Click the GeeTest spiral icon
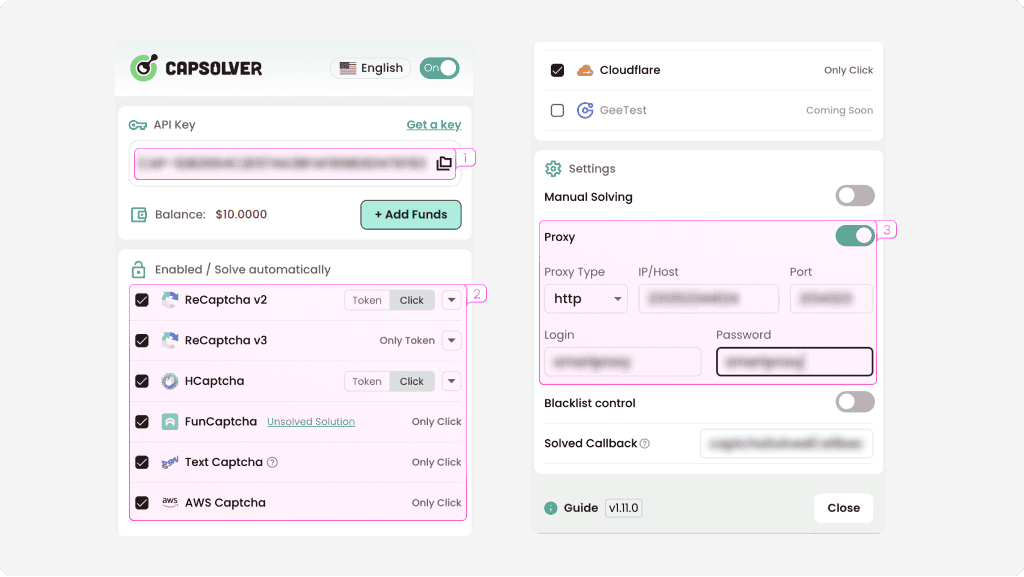 coord(585,111)
